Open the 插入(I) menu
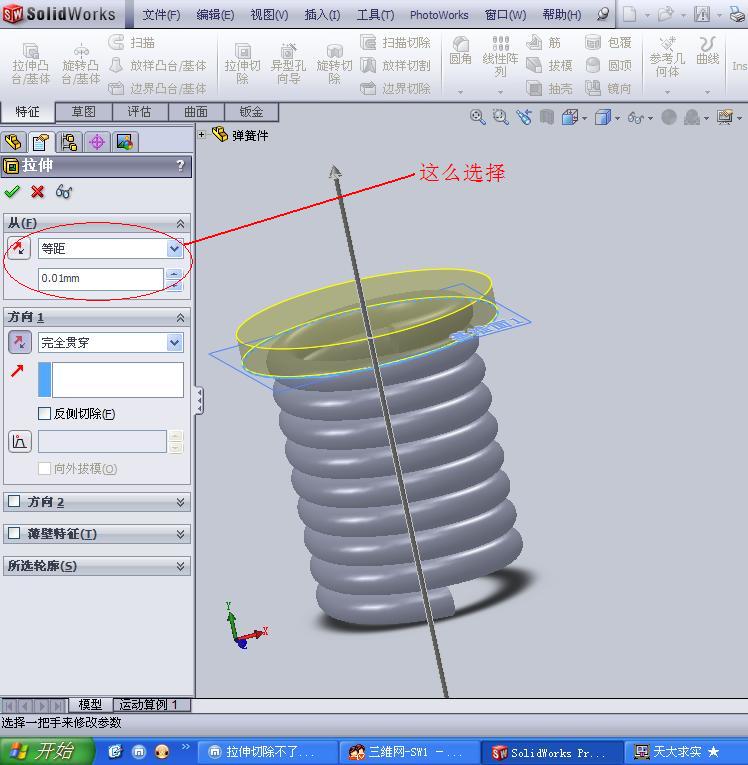 pos(323,15)
